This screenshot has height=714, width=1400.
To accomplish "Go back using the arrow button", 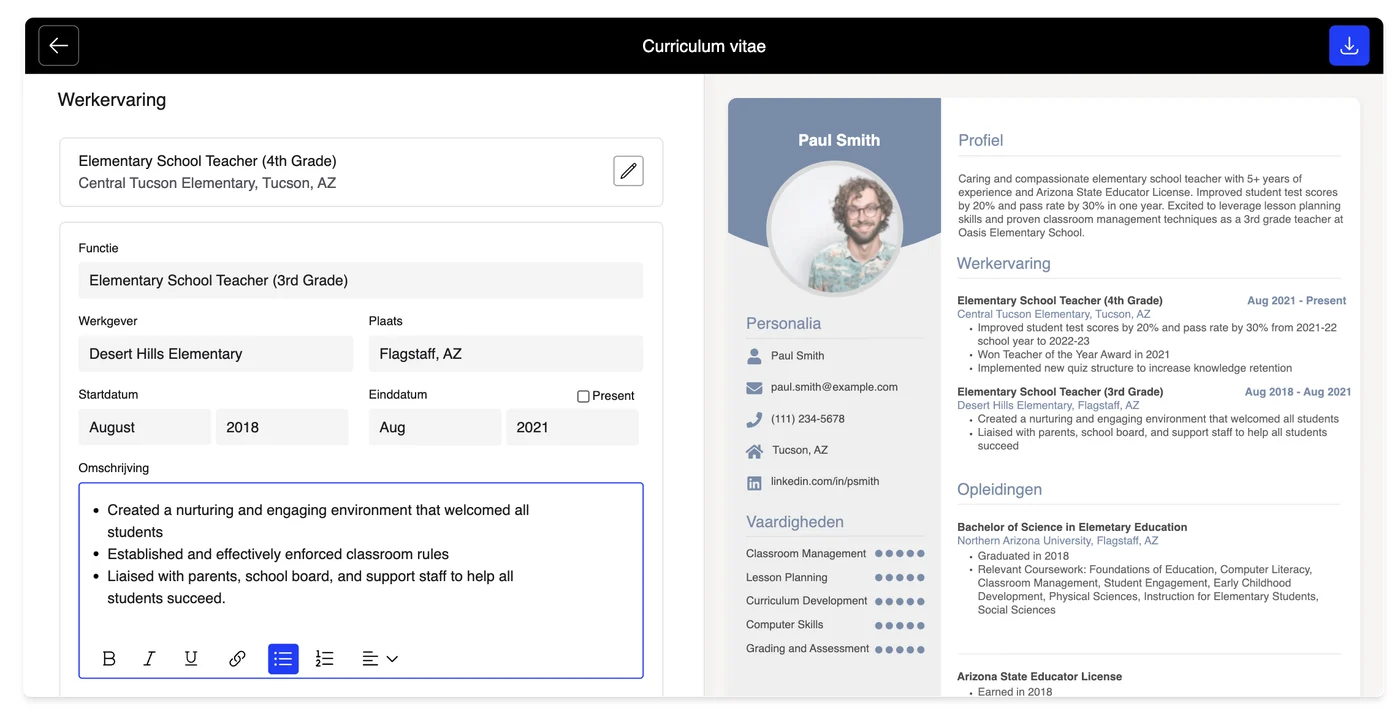I will (59, 46).
